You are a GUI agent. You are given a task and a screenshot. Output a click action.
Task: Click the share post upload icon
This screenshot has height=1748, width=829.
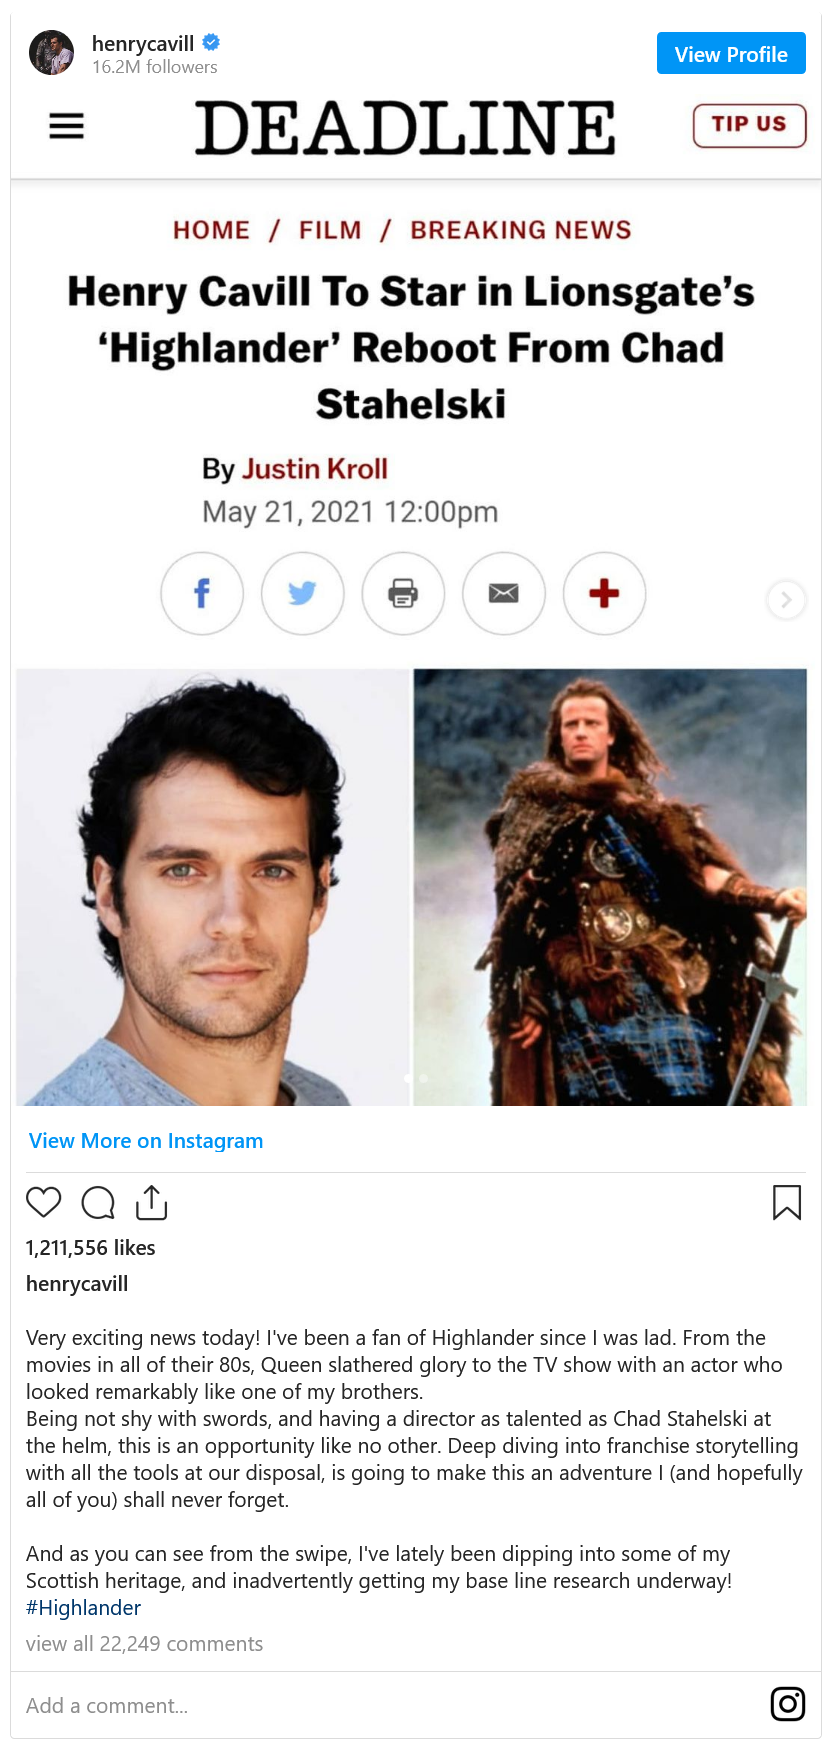[x=151, y=1203]
